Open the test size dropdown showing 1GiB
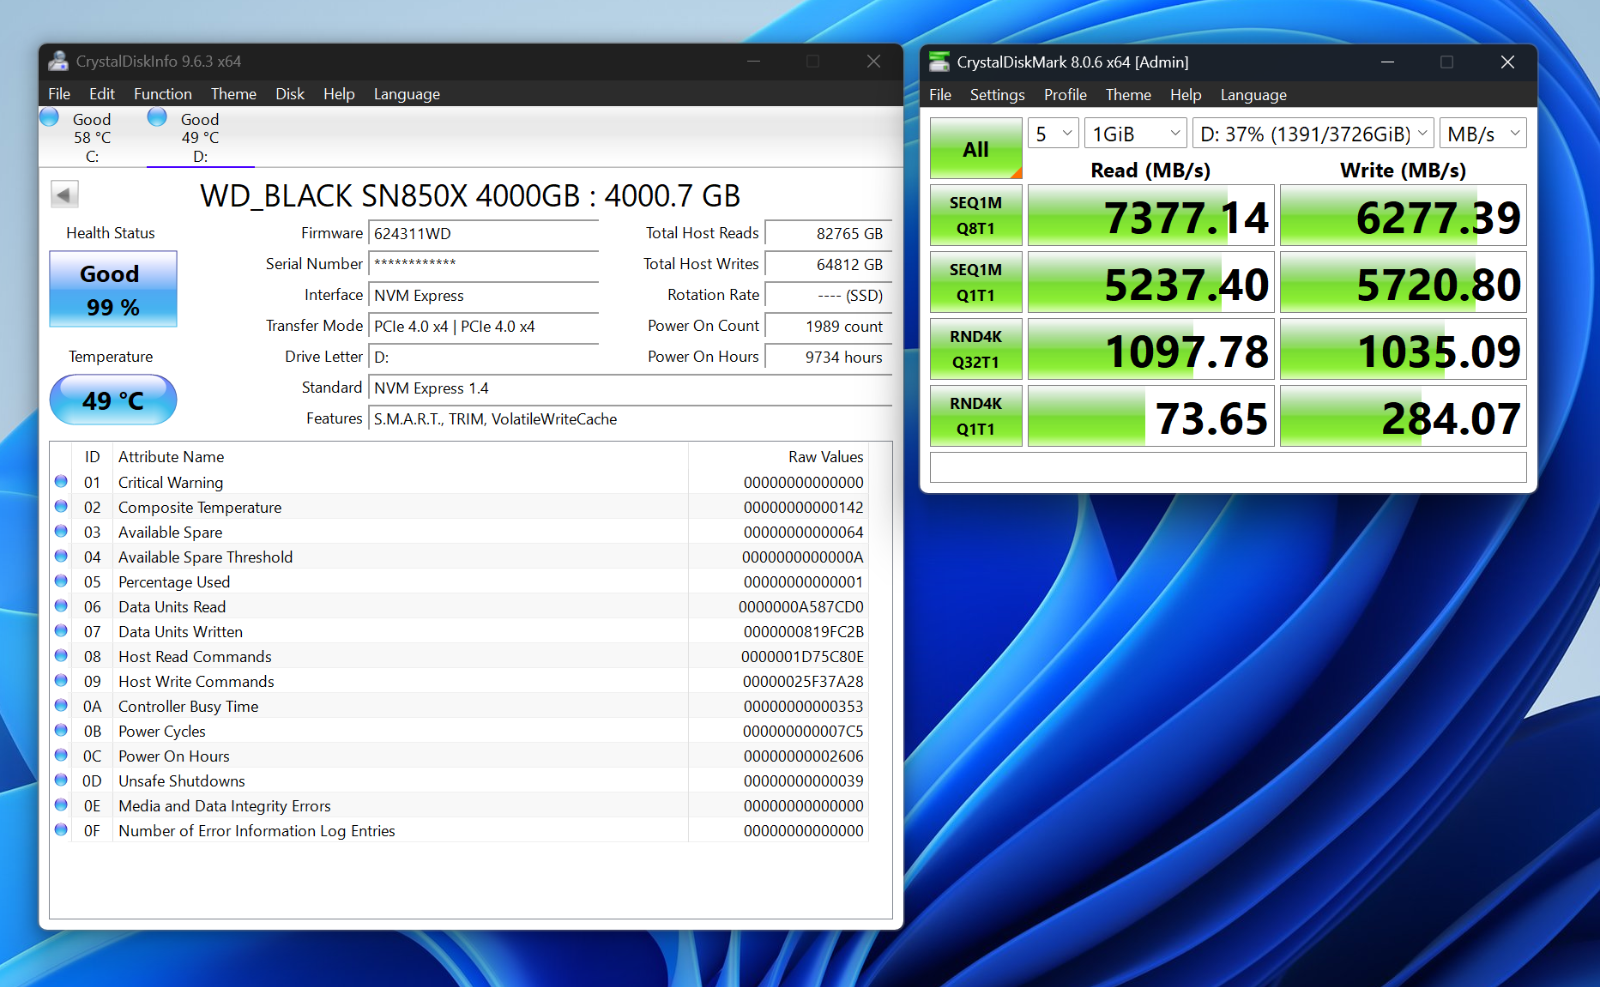Image resolution: width=1600 pixels, height=987 pixels. [x=1136, y=133]
